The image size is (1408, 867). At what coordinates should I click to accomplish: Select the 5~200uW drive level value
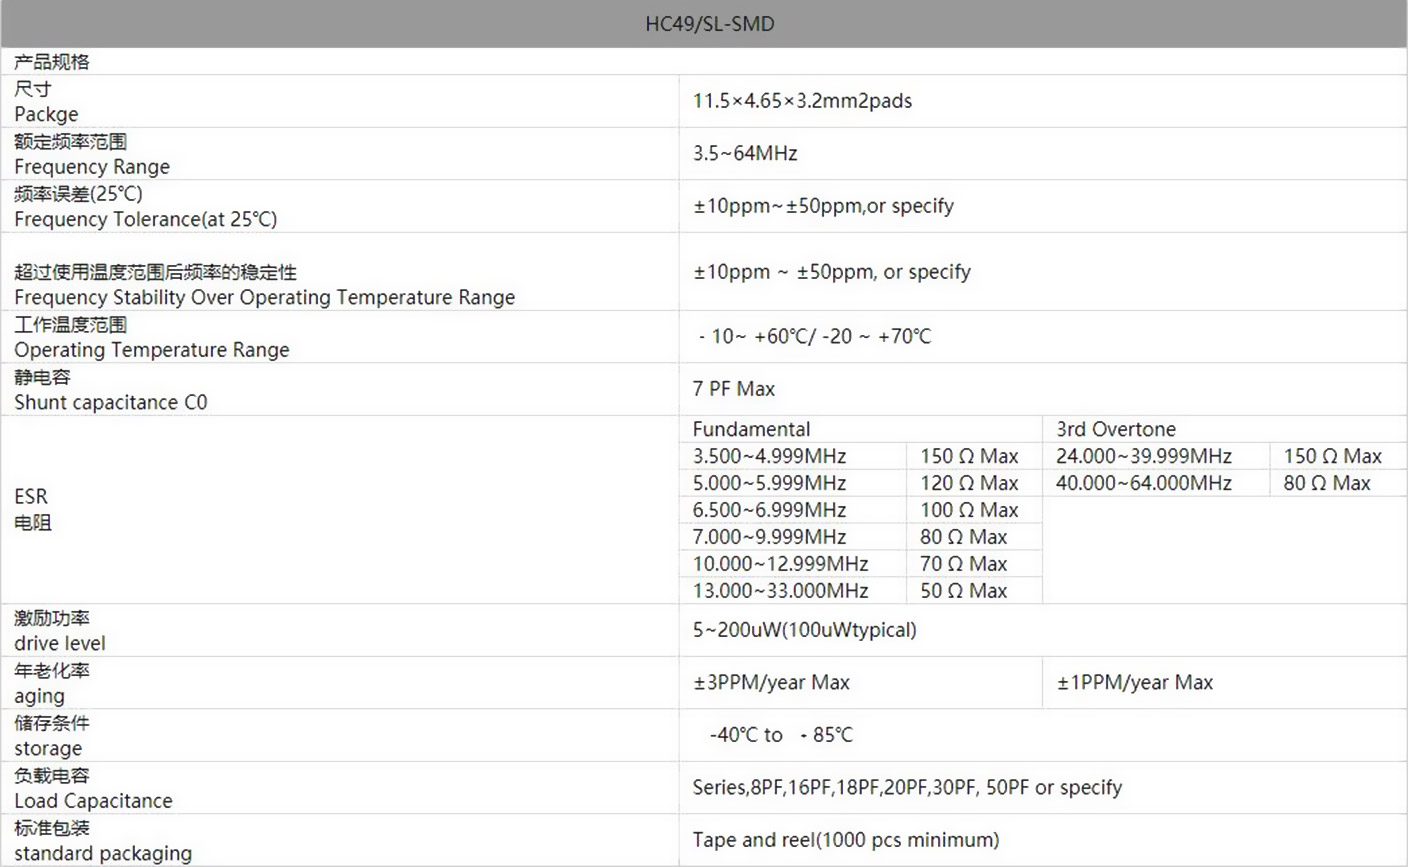click(x=804, y=630)
